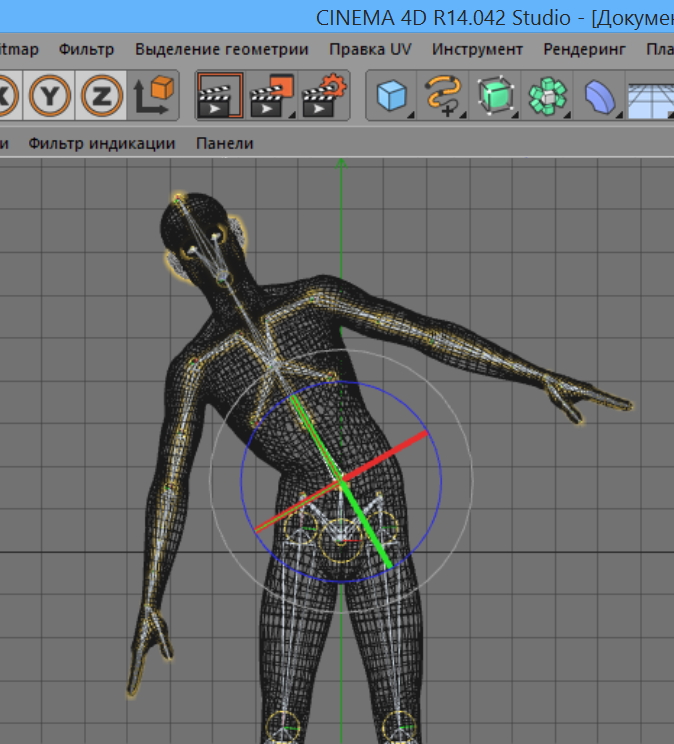Open viewport Фильтр индикации menu
This screenshot has width=674, height=744.
101,143
